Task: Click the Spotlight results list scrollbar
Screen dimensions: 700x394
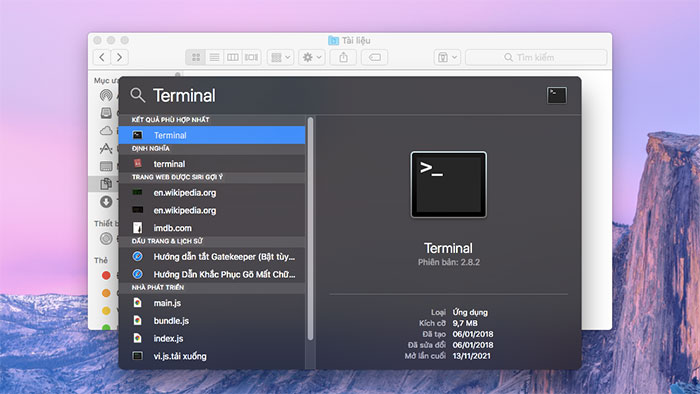Action: tap(310, 228)
